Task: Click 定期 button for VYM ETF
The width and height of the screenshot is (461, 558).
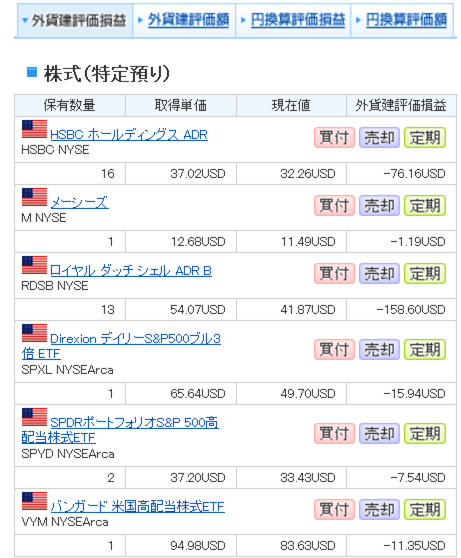Action: pyautogui.click(x=425, y=509)
